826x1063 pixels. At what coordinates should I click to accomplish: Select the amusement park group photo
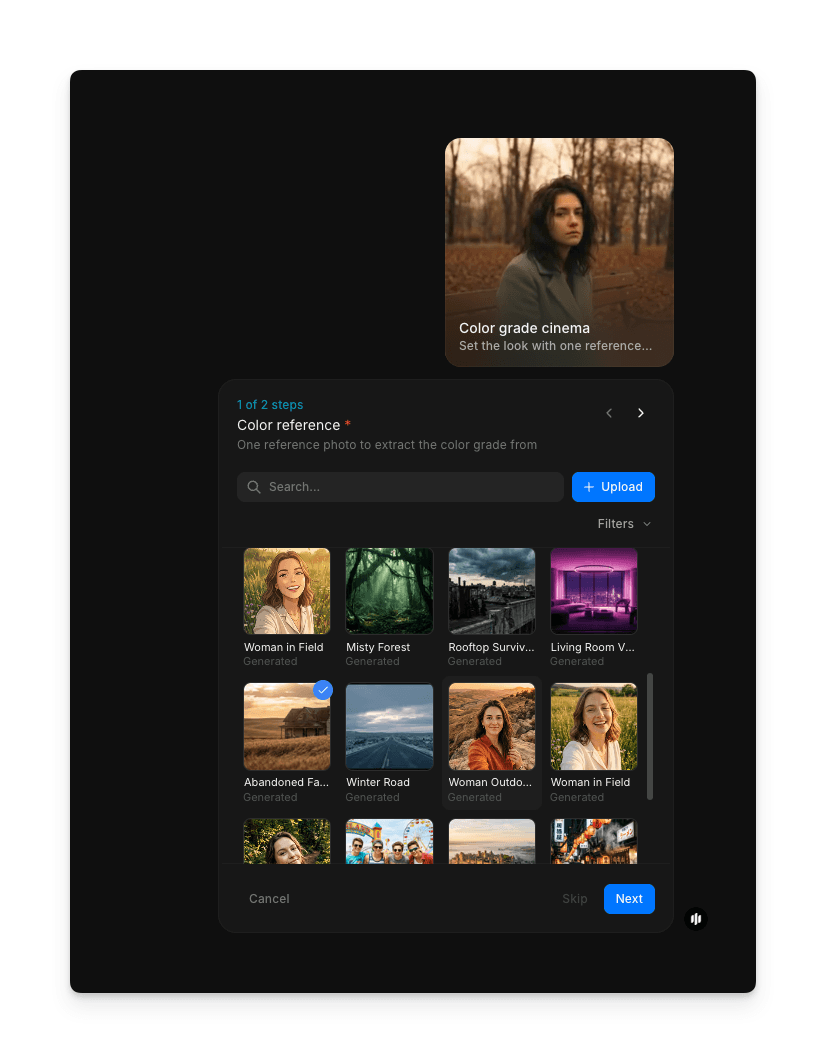[x=389, y=841]
